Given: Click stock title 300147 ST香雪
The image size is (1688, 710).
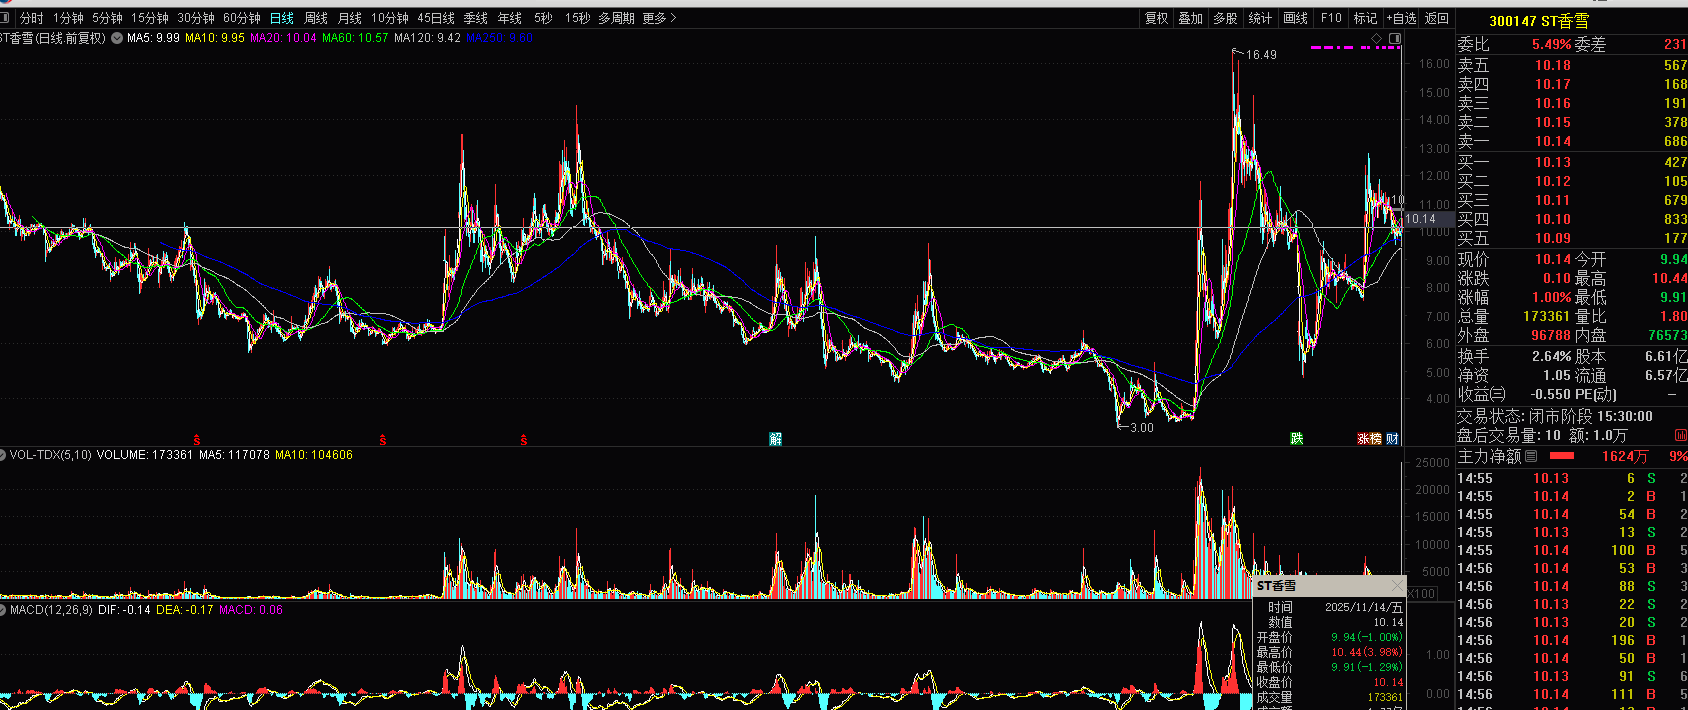Looking at the screenshot, I should point(1539,21).
